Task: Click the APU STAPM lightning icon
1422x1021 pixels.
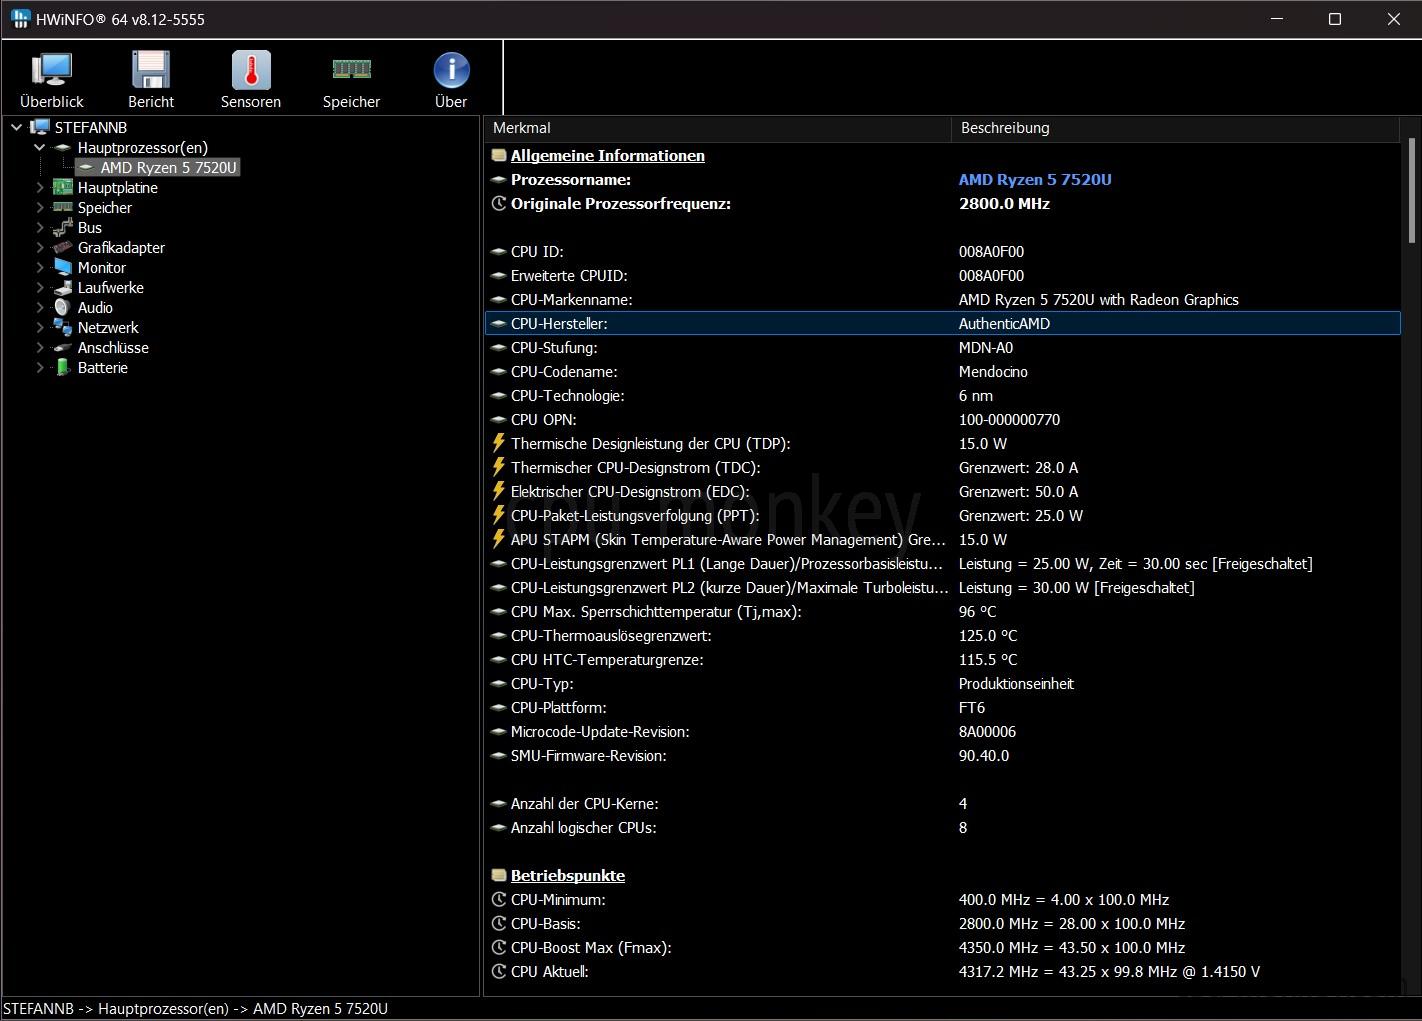Action: 499,539
